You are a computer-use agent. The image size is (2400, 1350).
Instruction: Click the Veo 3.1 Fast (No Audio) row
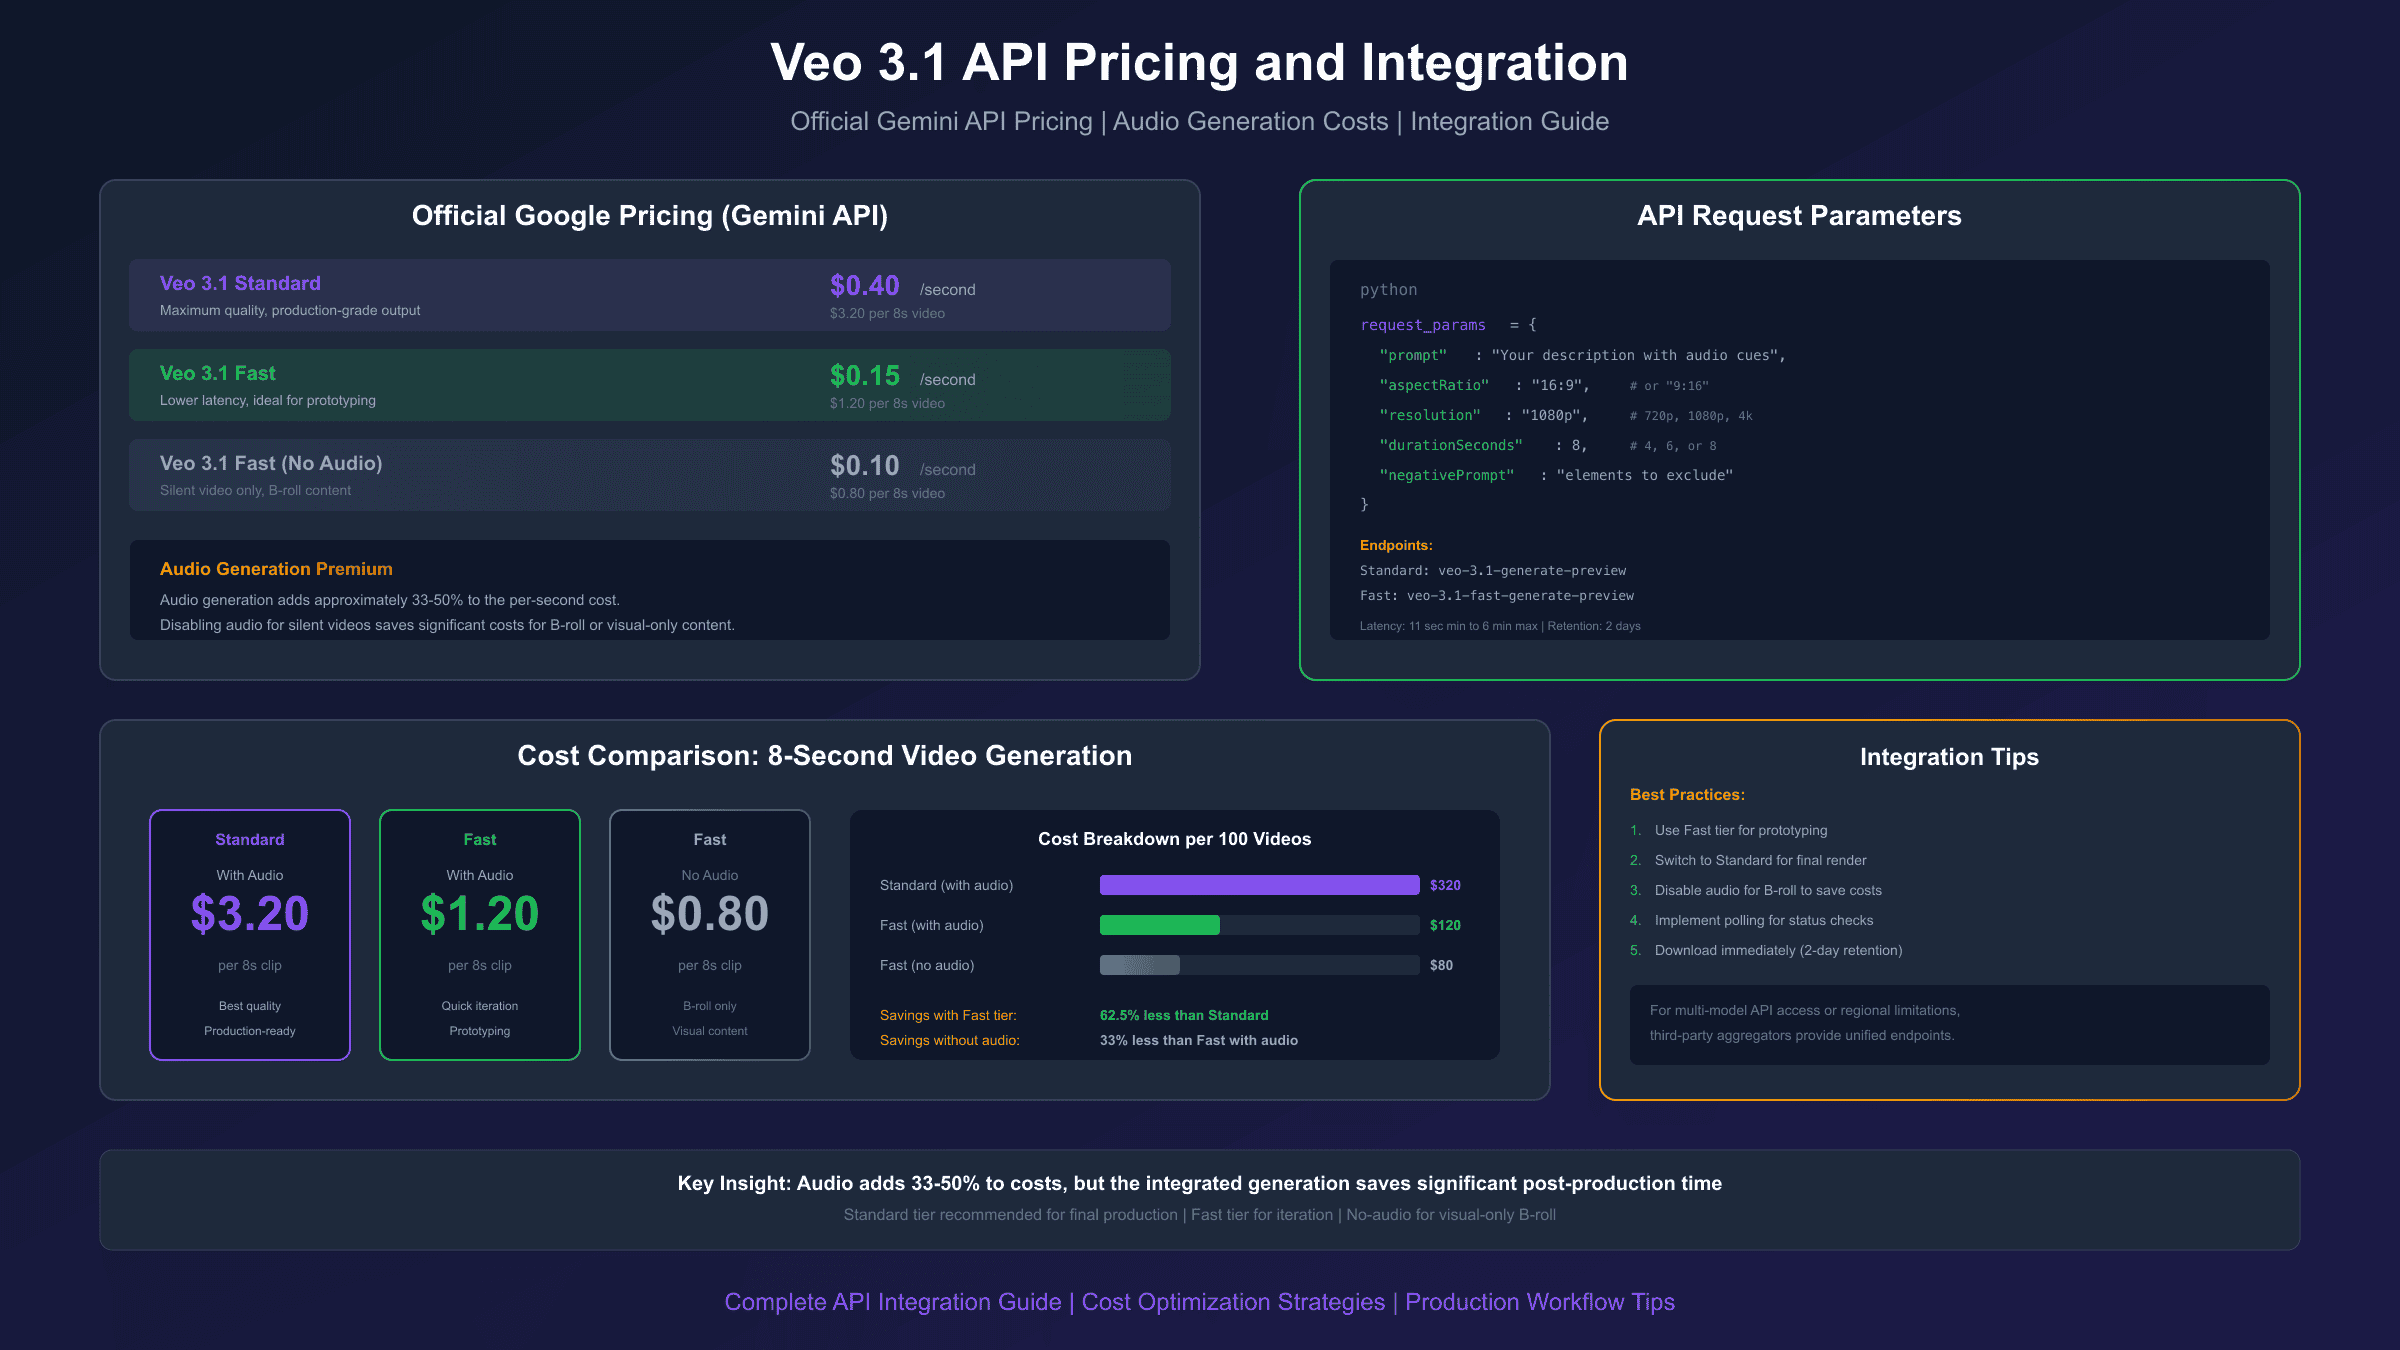(649, 475)
